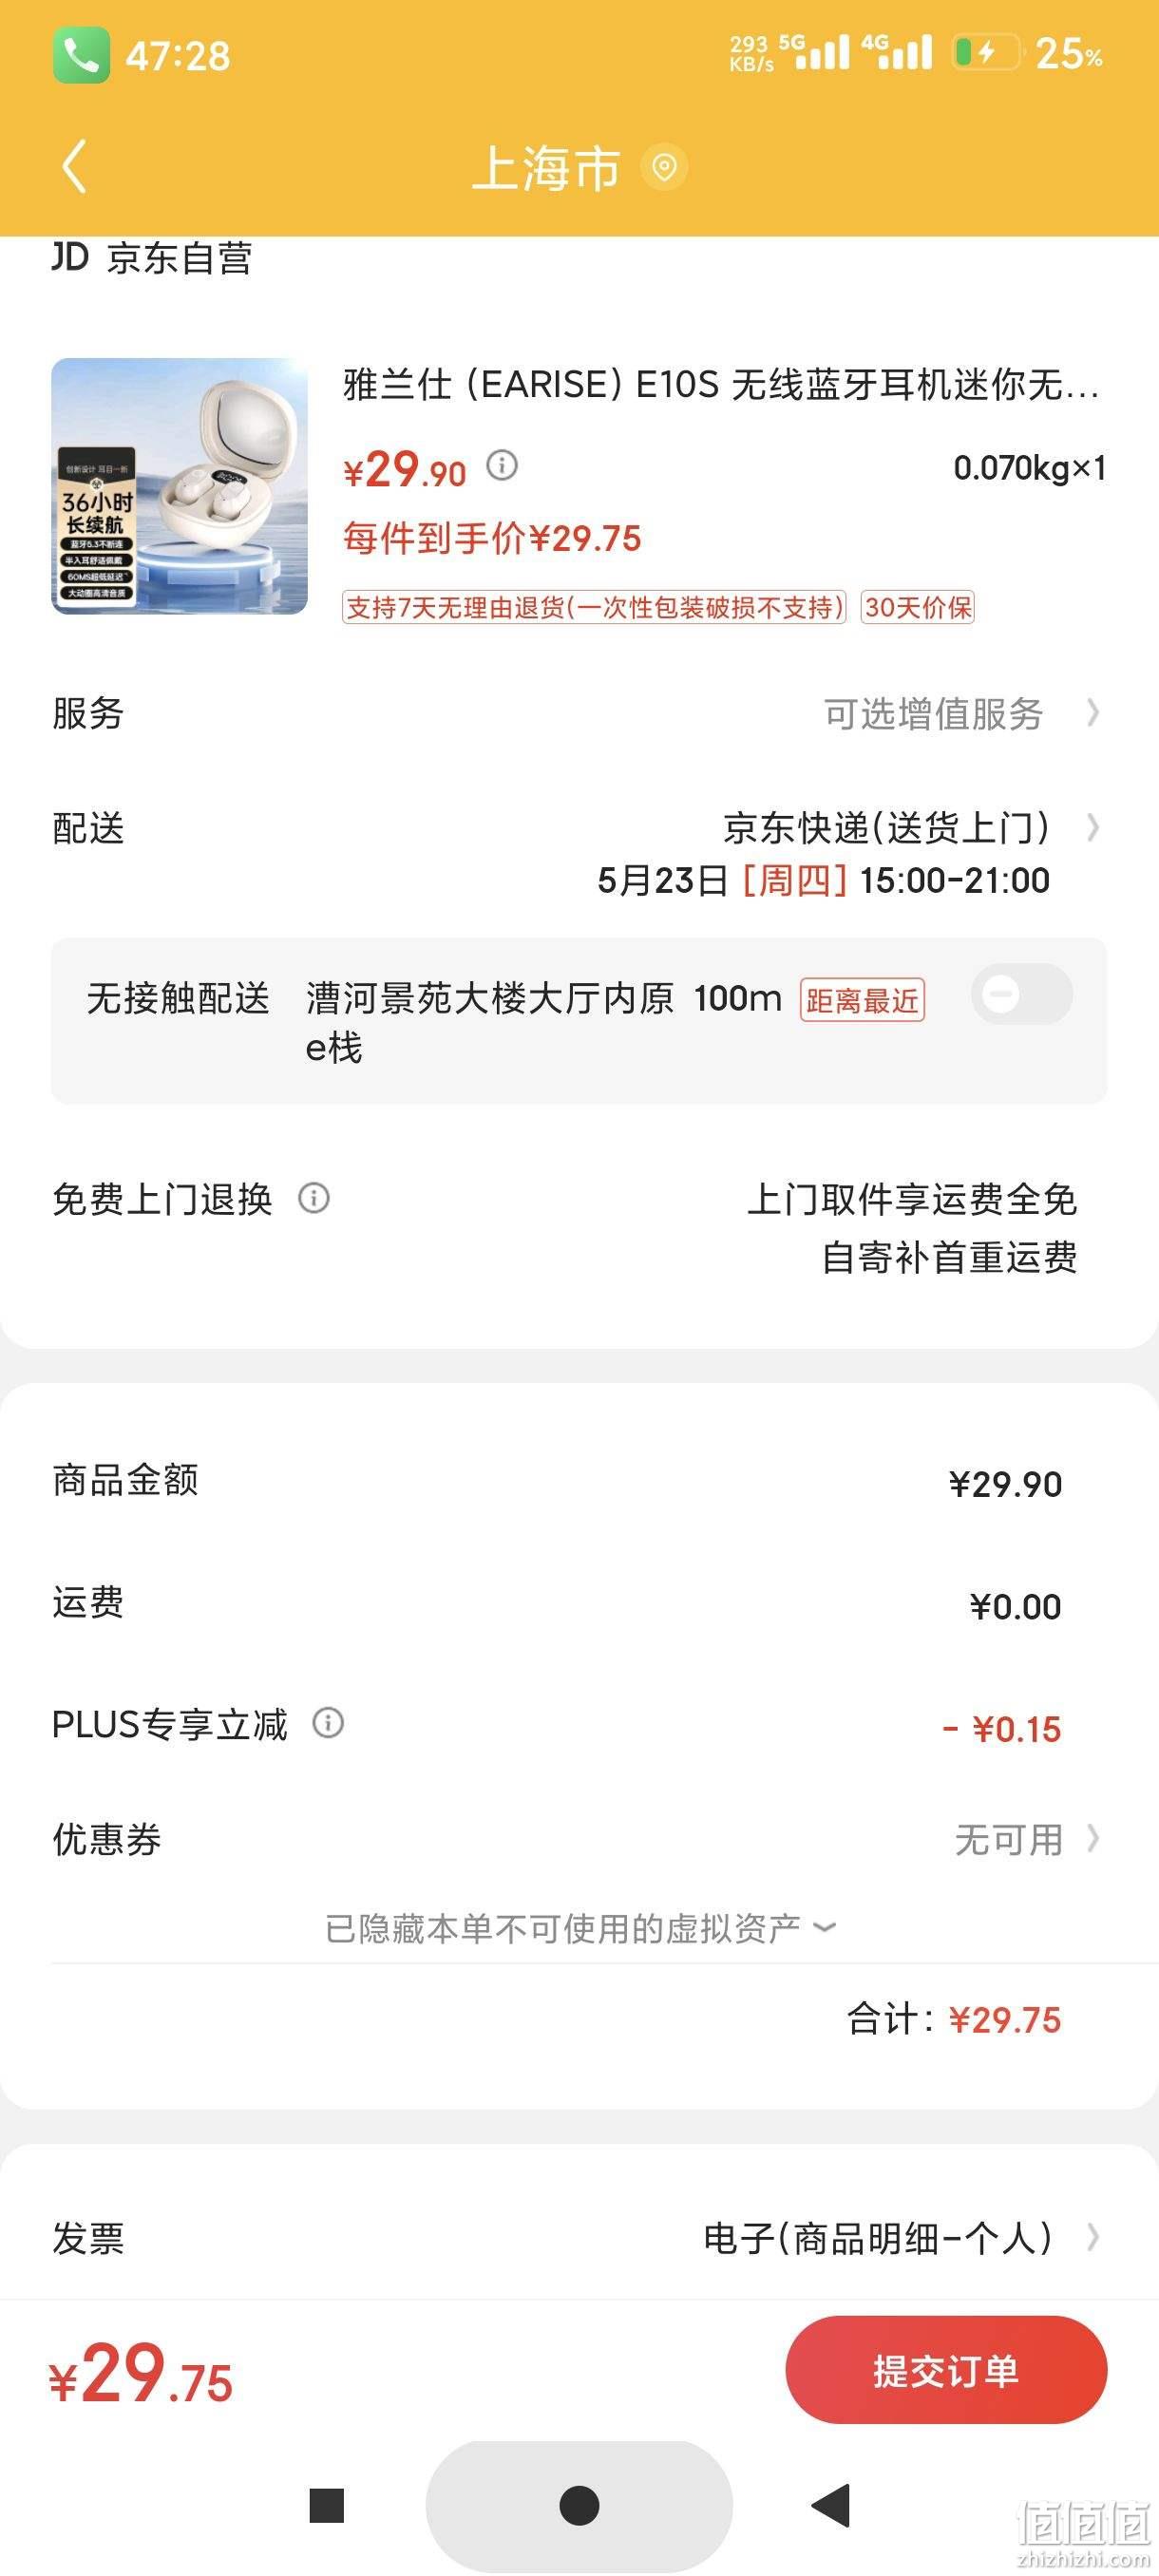Tap the location pin beside 上海市
This screenshot has height=2576, width=1159.
(x=664, y=167)
